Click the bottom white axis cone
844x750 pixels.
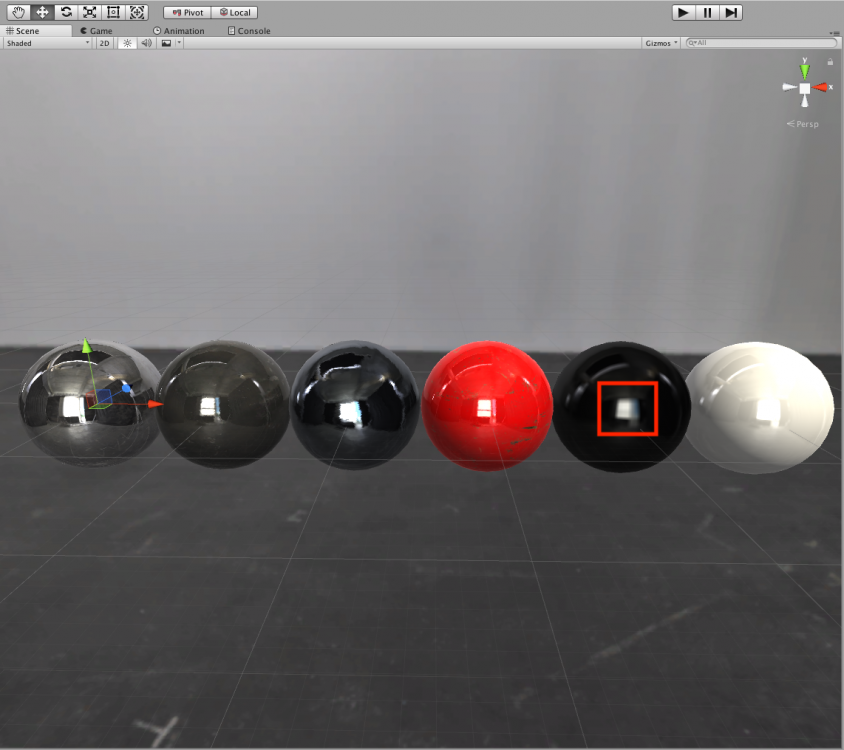(805, 101)
